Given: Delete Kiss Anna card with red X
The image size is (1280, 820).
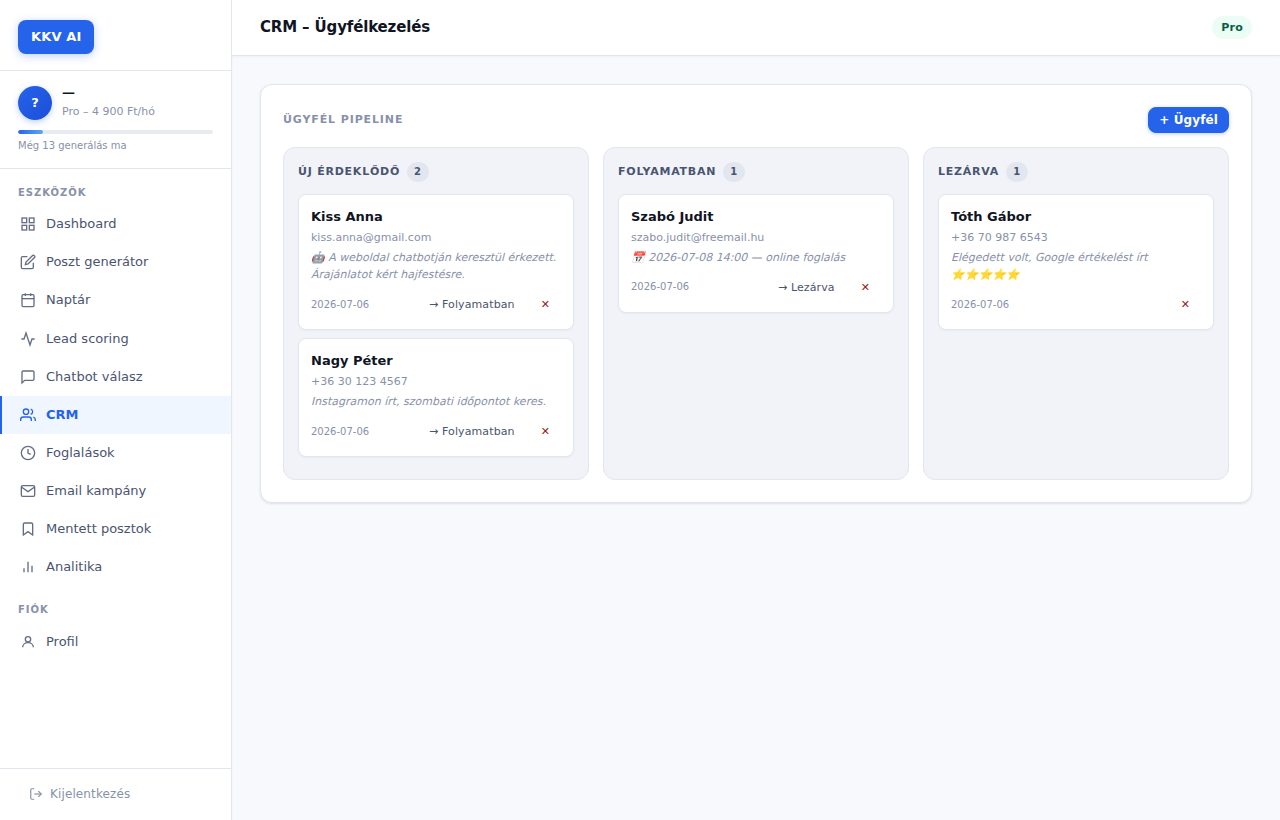Looking at the screenshot, I should 545,304.
